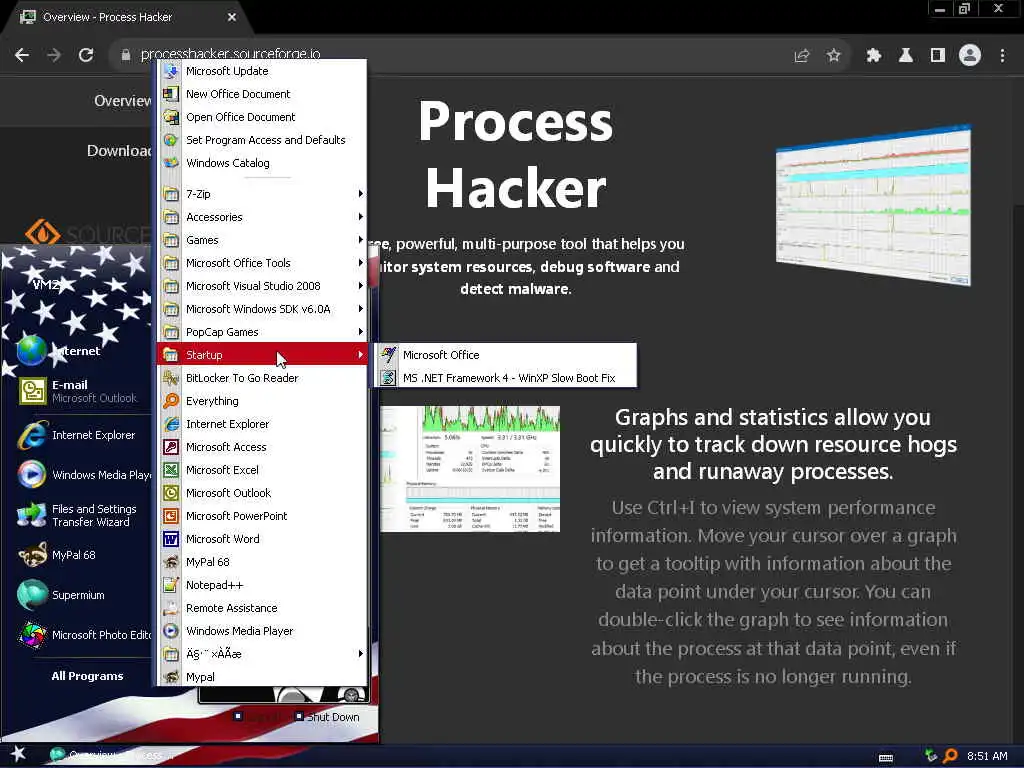Click the Microsoft Word icon
Screen dimensions: 1024x768
click(x=171, y=539)
